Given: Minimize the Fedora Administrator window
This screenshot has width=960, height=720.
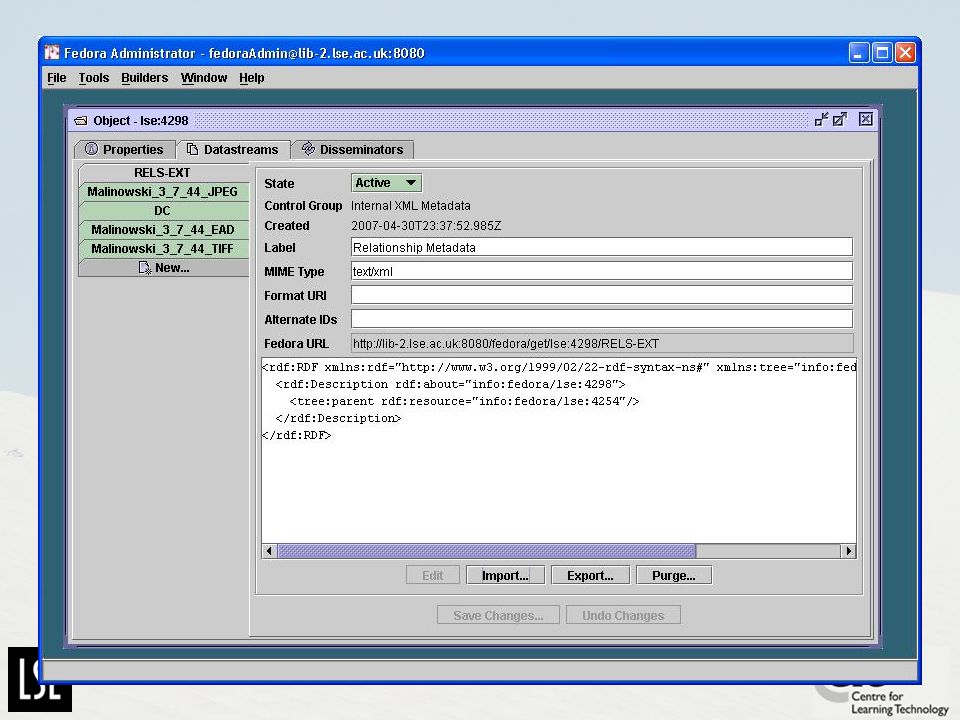Looking at the screenshot, I should [x=859, y=53].
